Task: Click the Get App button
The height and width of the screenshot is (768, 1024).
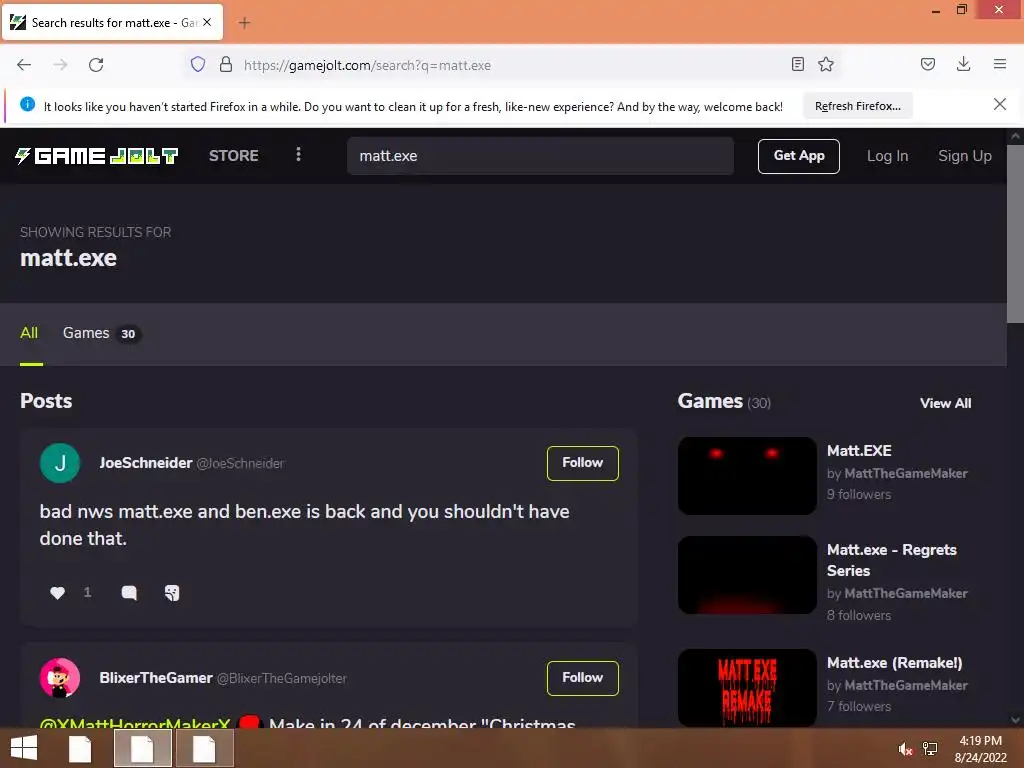Action: pyautogui.click(x=799, y=156)
